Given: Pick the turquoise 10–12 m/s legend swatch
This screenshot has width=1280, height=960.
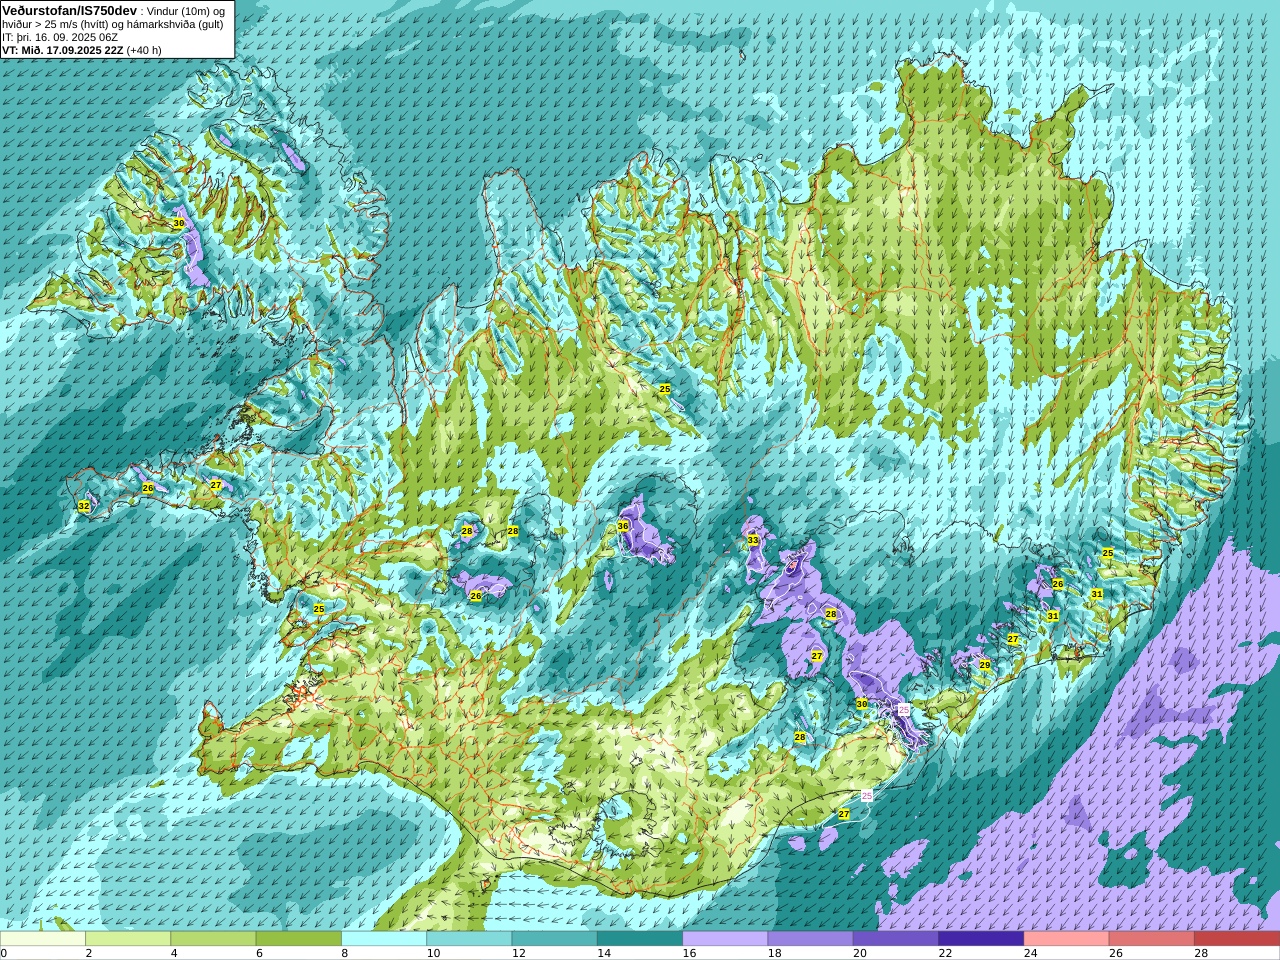Looking at the screenshot, I should tap(469, 939).
